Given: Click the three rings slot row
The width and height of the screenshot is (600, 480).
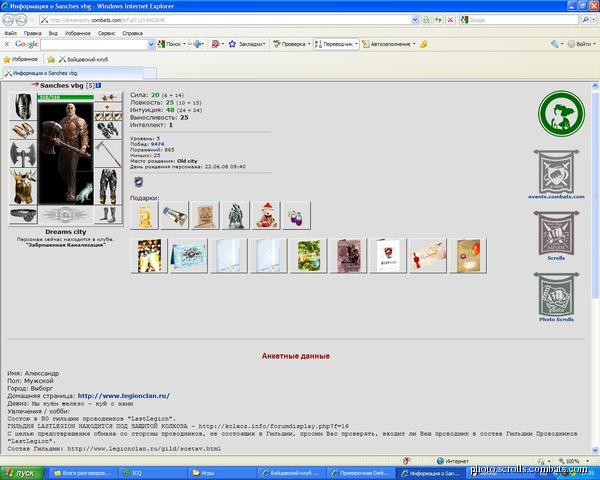Looking at the screenshot, I should (108, 116).
